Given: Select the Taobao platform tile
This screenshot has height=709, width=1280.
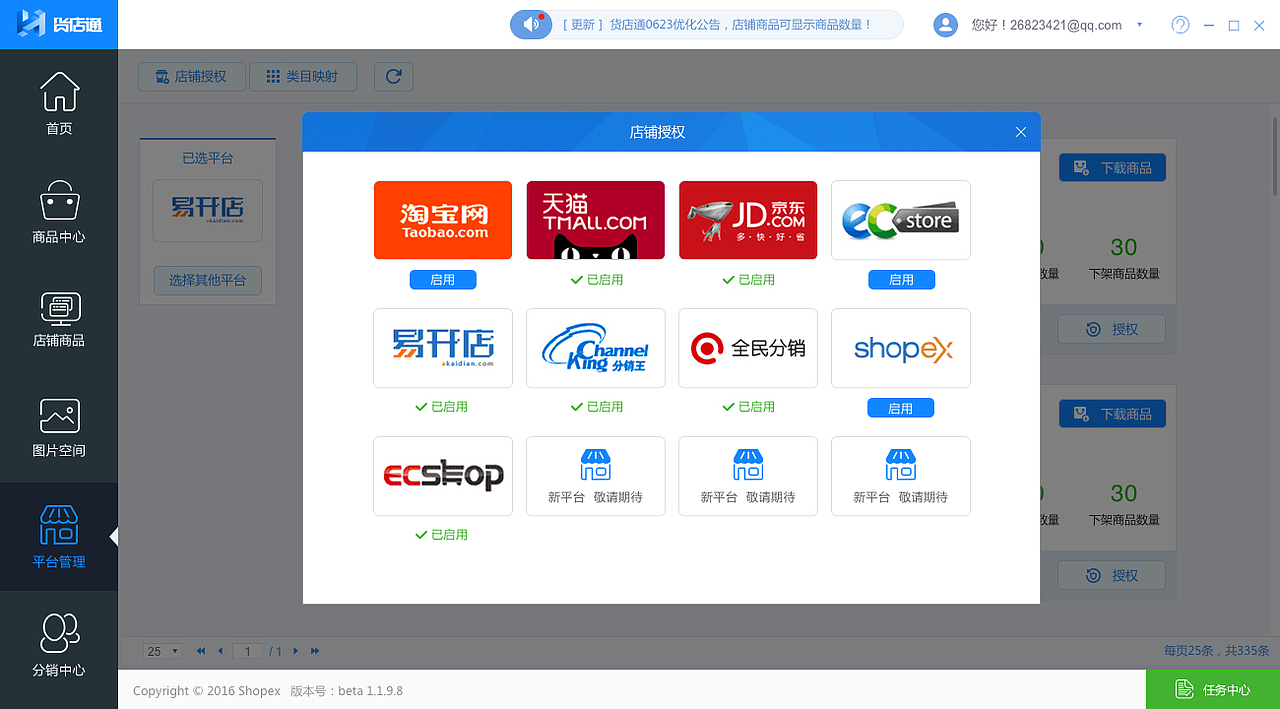Looking at the screenshot, I should [x=443, y=220].
